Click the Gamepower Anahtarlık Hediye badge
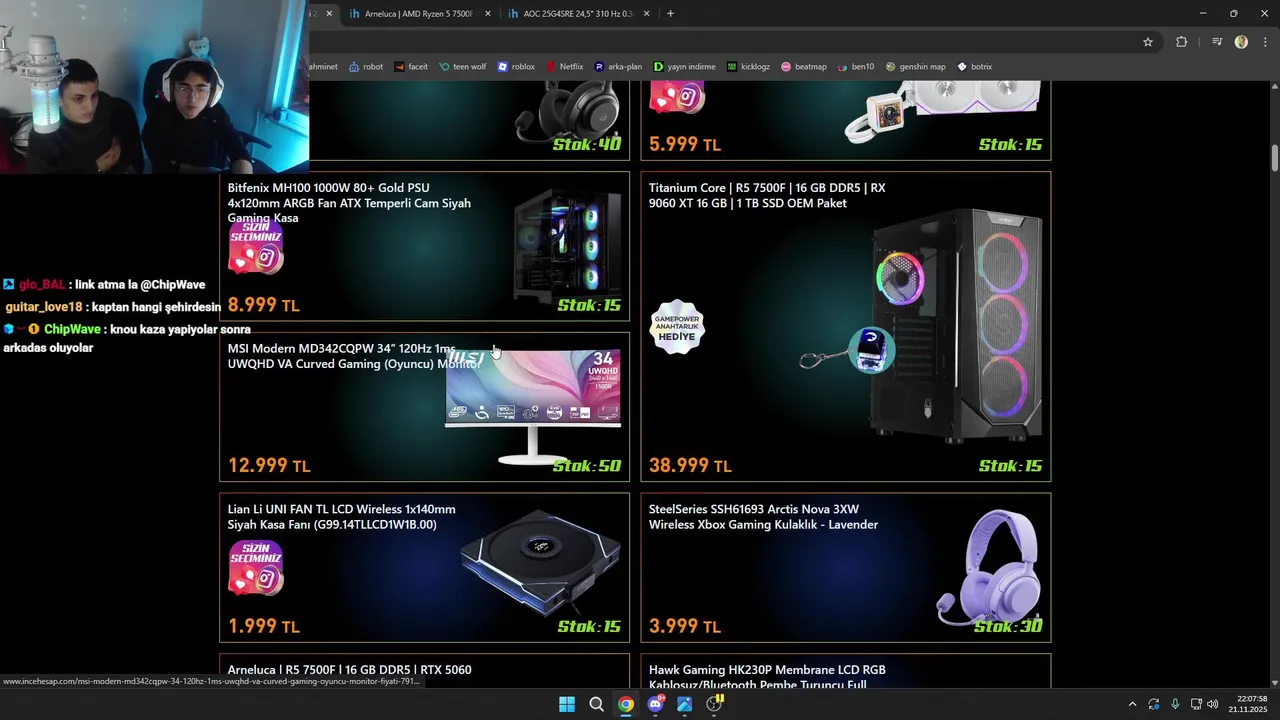The height and width of the screenshot is (720, 1280). (677, 327)
